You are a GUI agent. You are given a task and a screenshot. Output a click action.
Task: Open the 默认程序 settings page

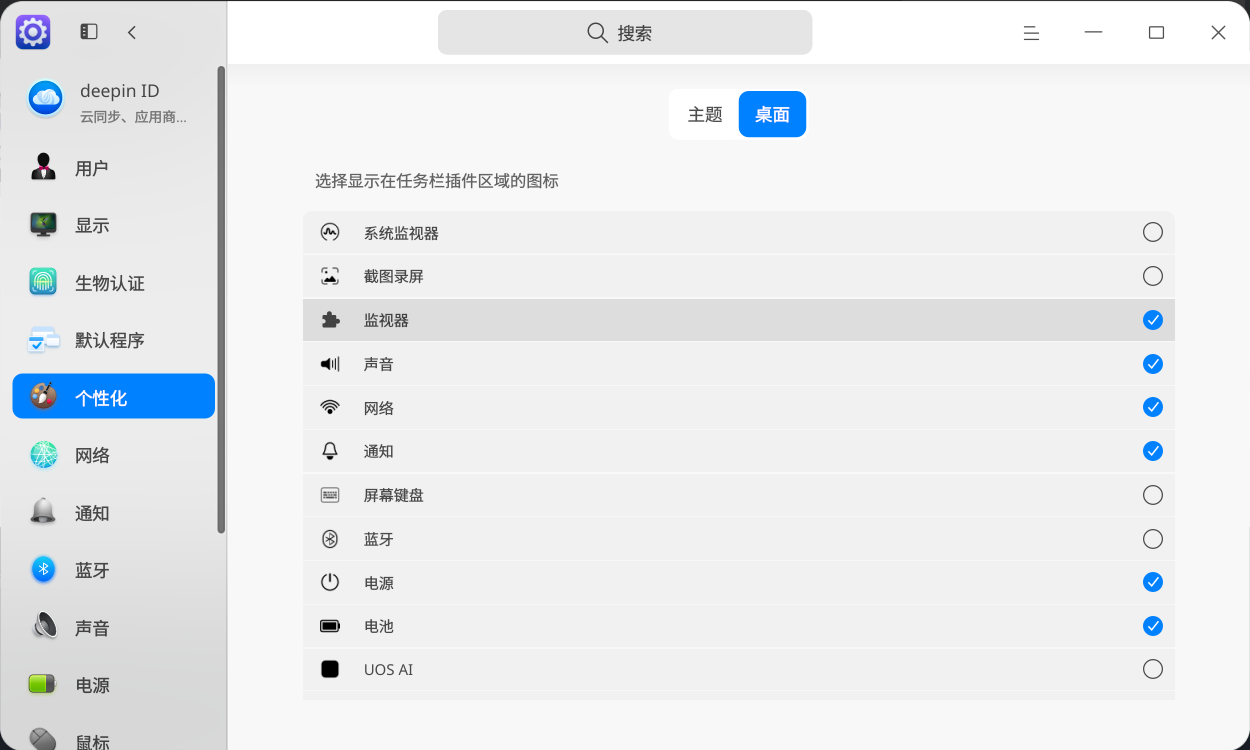coord(114,340)
